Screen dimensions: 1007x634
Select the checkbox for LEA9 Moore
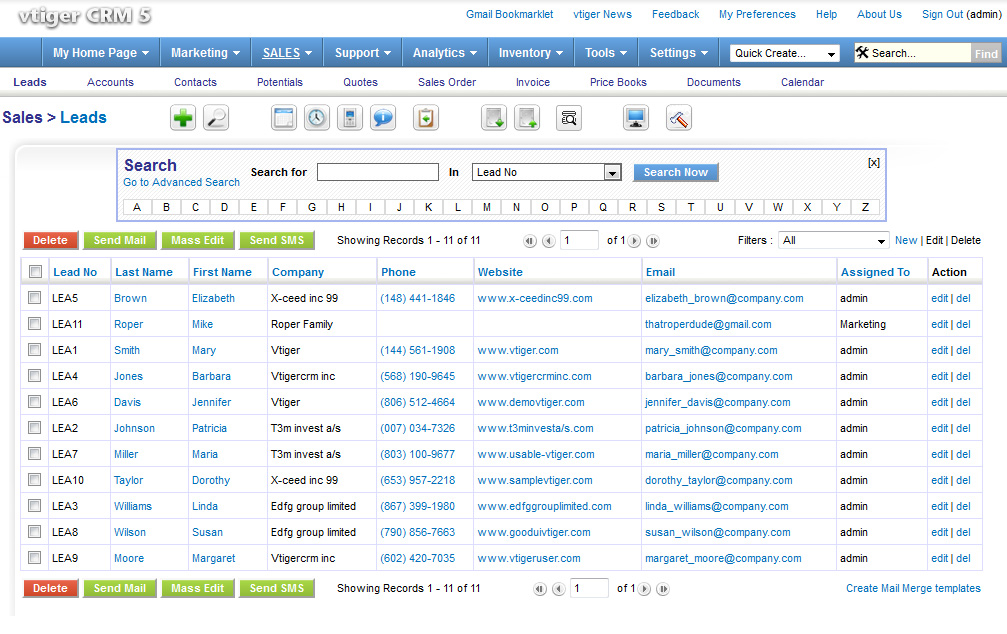(x=35, y=558)
